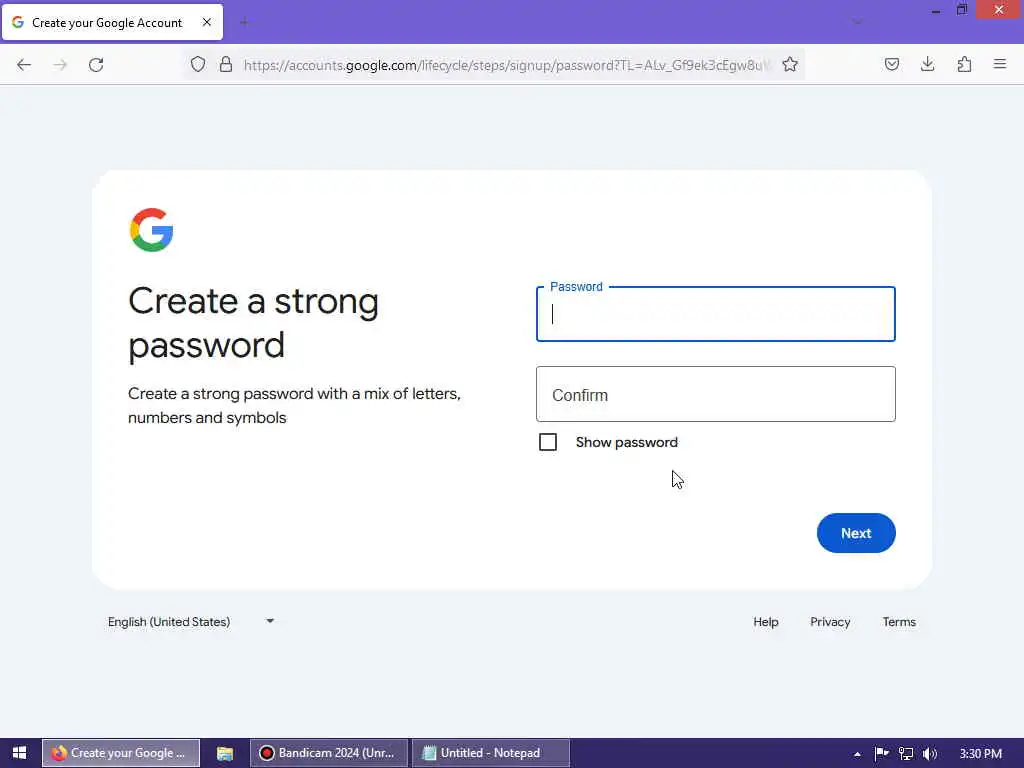Switch to Firefox taskbar button

click(121, 753)
